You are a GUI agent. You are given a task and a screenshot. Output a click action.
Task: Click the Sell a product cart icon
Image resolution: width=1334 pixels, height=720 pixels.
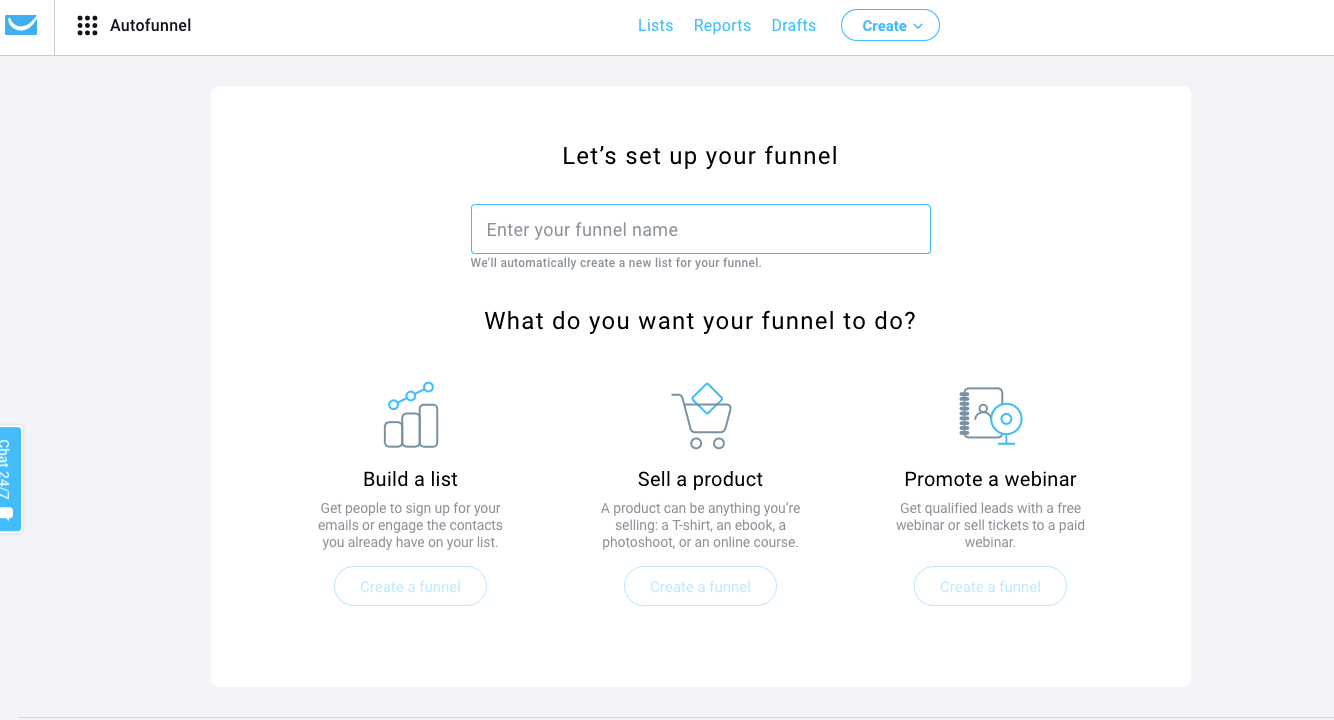coord(701,415)
